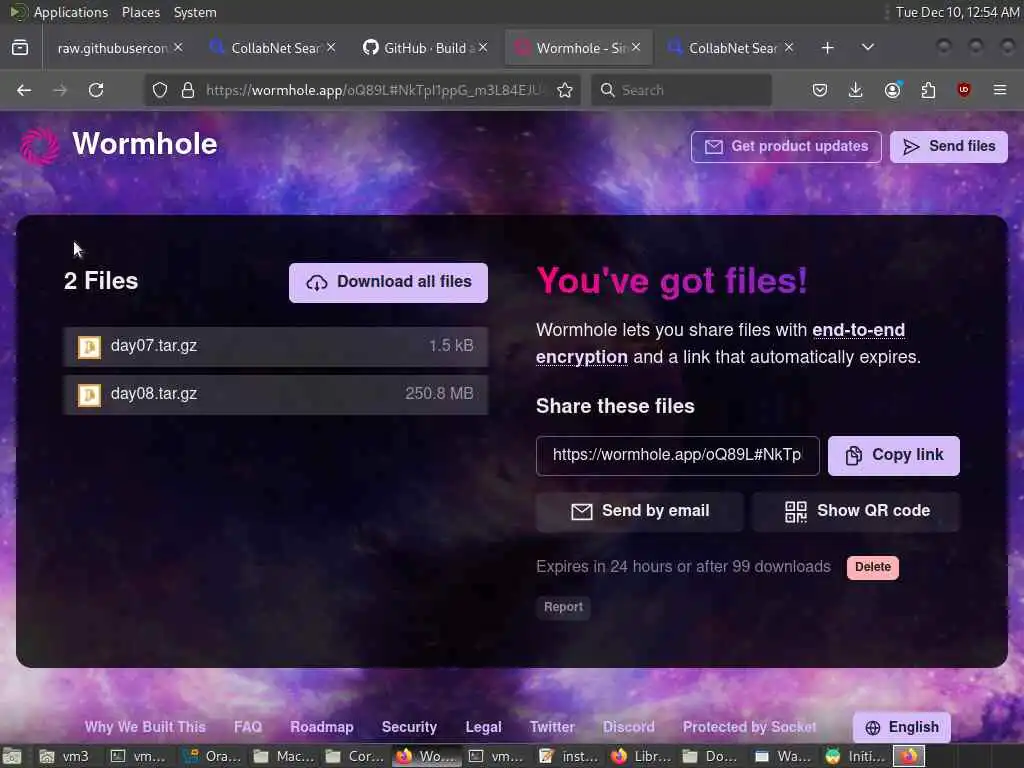Open the Discord footer link

628,727
